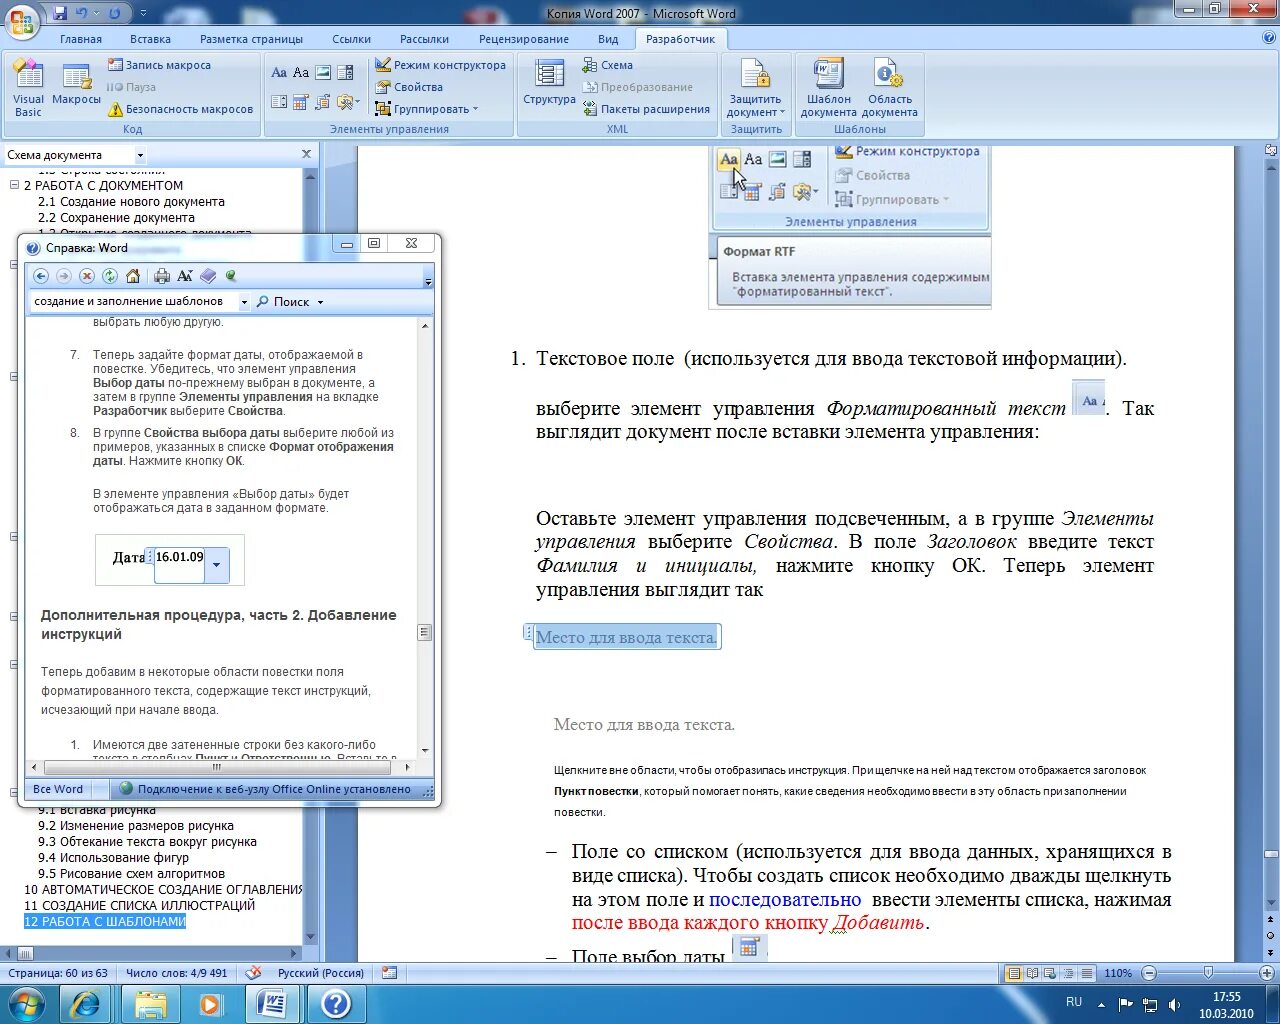Go to Help home page
1280x1024 pixels.
coord(133,276)
